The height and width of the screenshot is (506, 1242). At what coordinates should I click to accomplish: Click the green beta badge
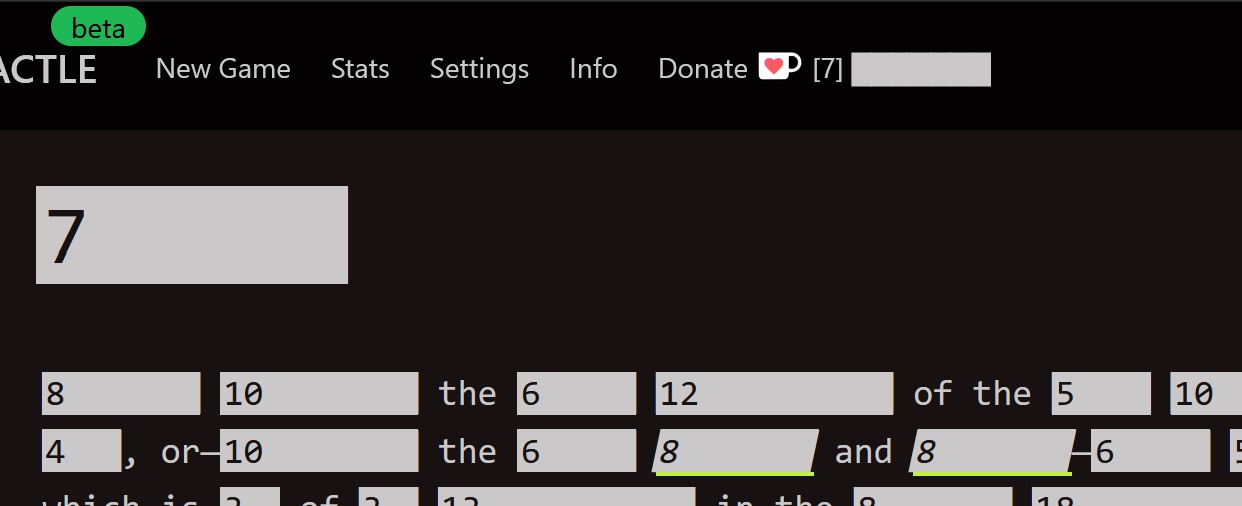tap(98, 28)
